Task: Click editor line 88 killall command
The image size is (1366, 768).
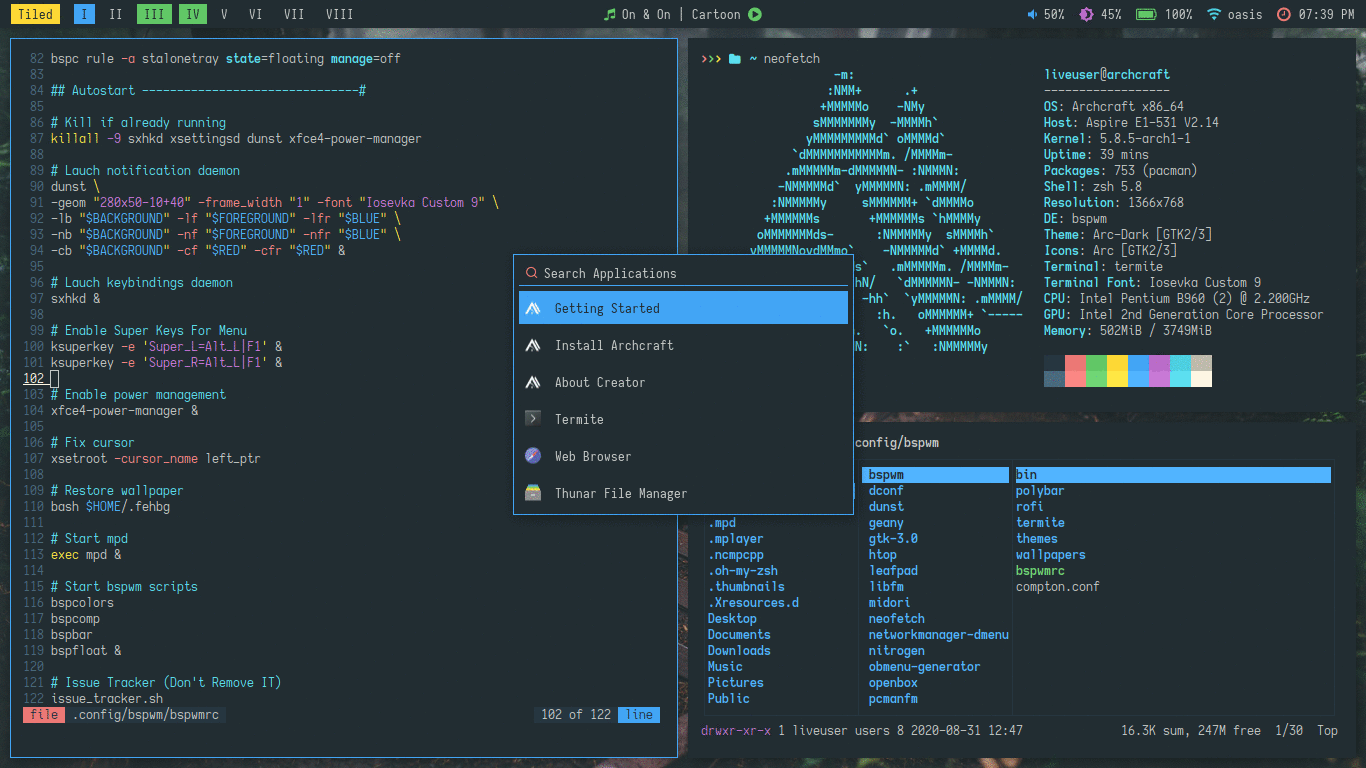Action: 236,139
